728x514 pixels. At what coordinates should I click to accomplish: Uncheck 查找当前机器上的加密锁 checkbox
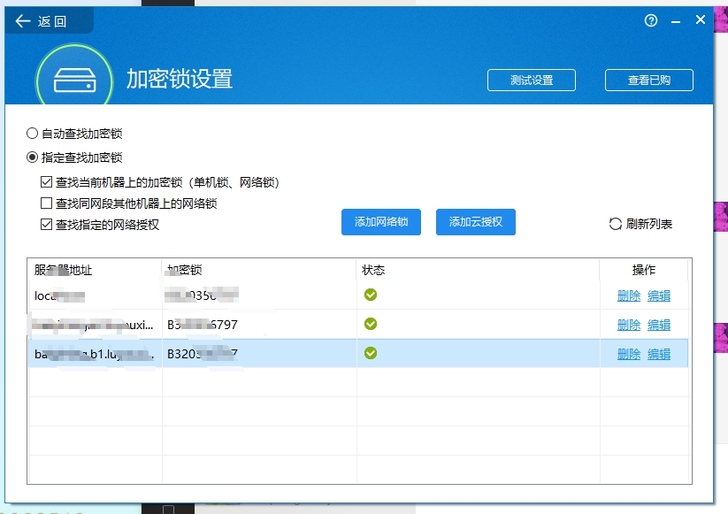click(x=46, y=182)
